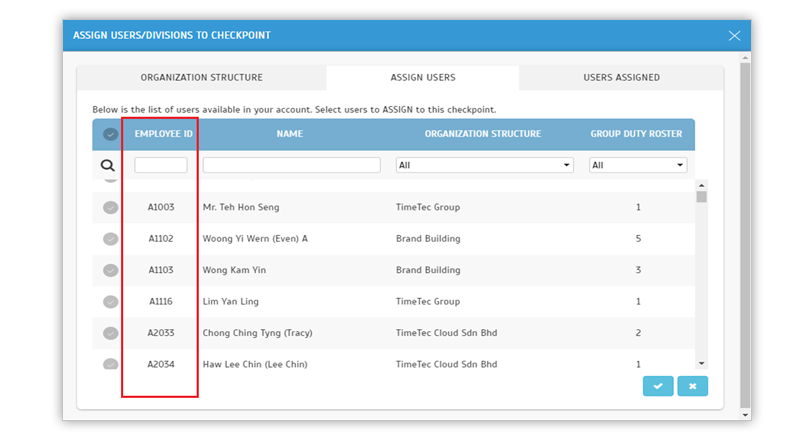
Task: Cancel using the X button at bottom
Action: 692,386
